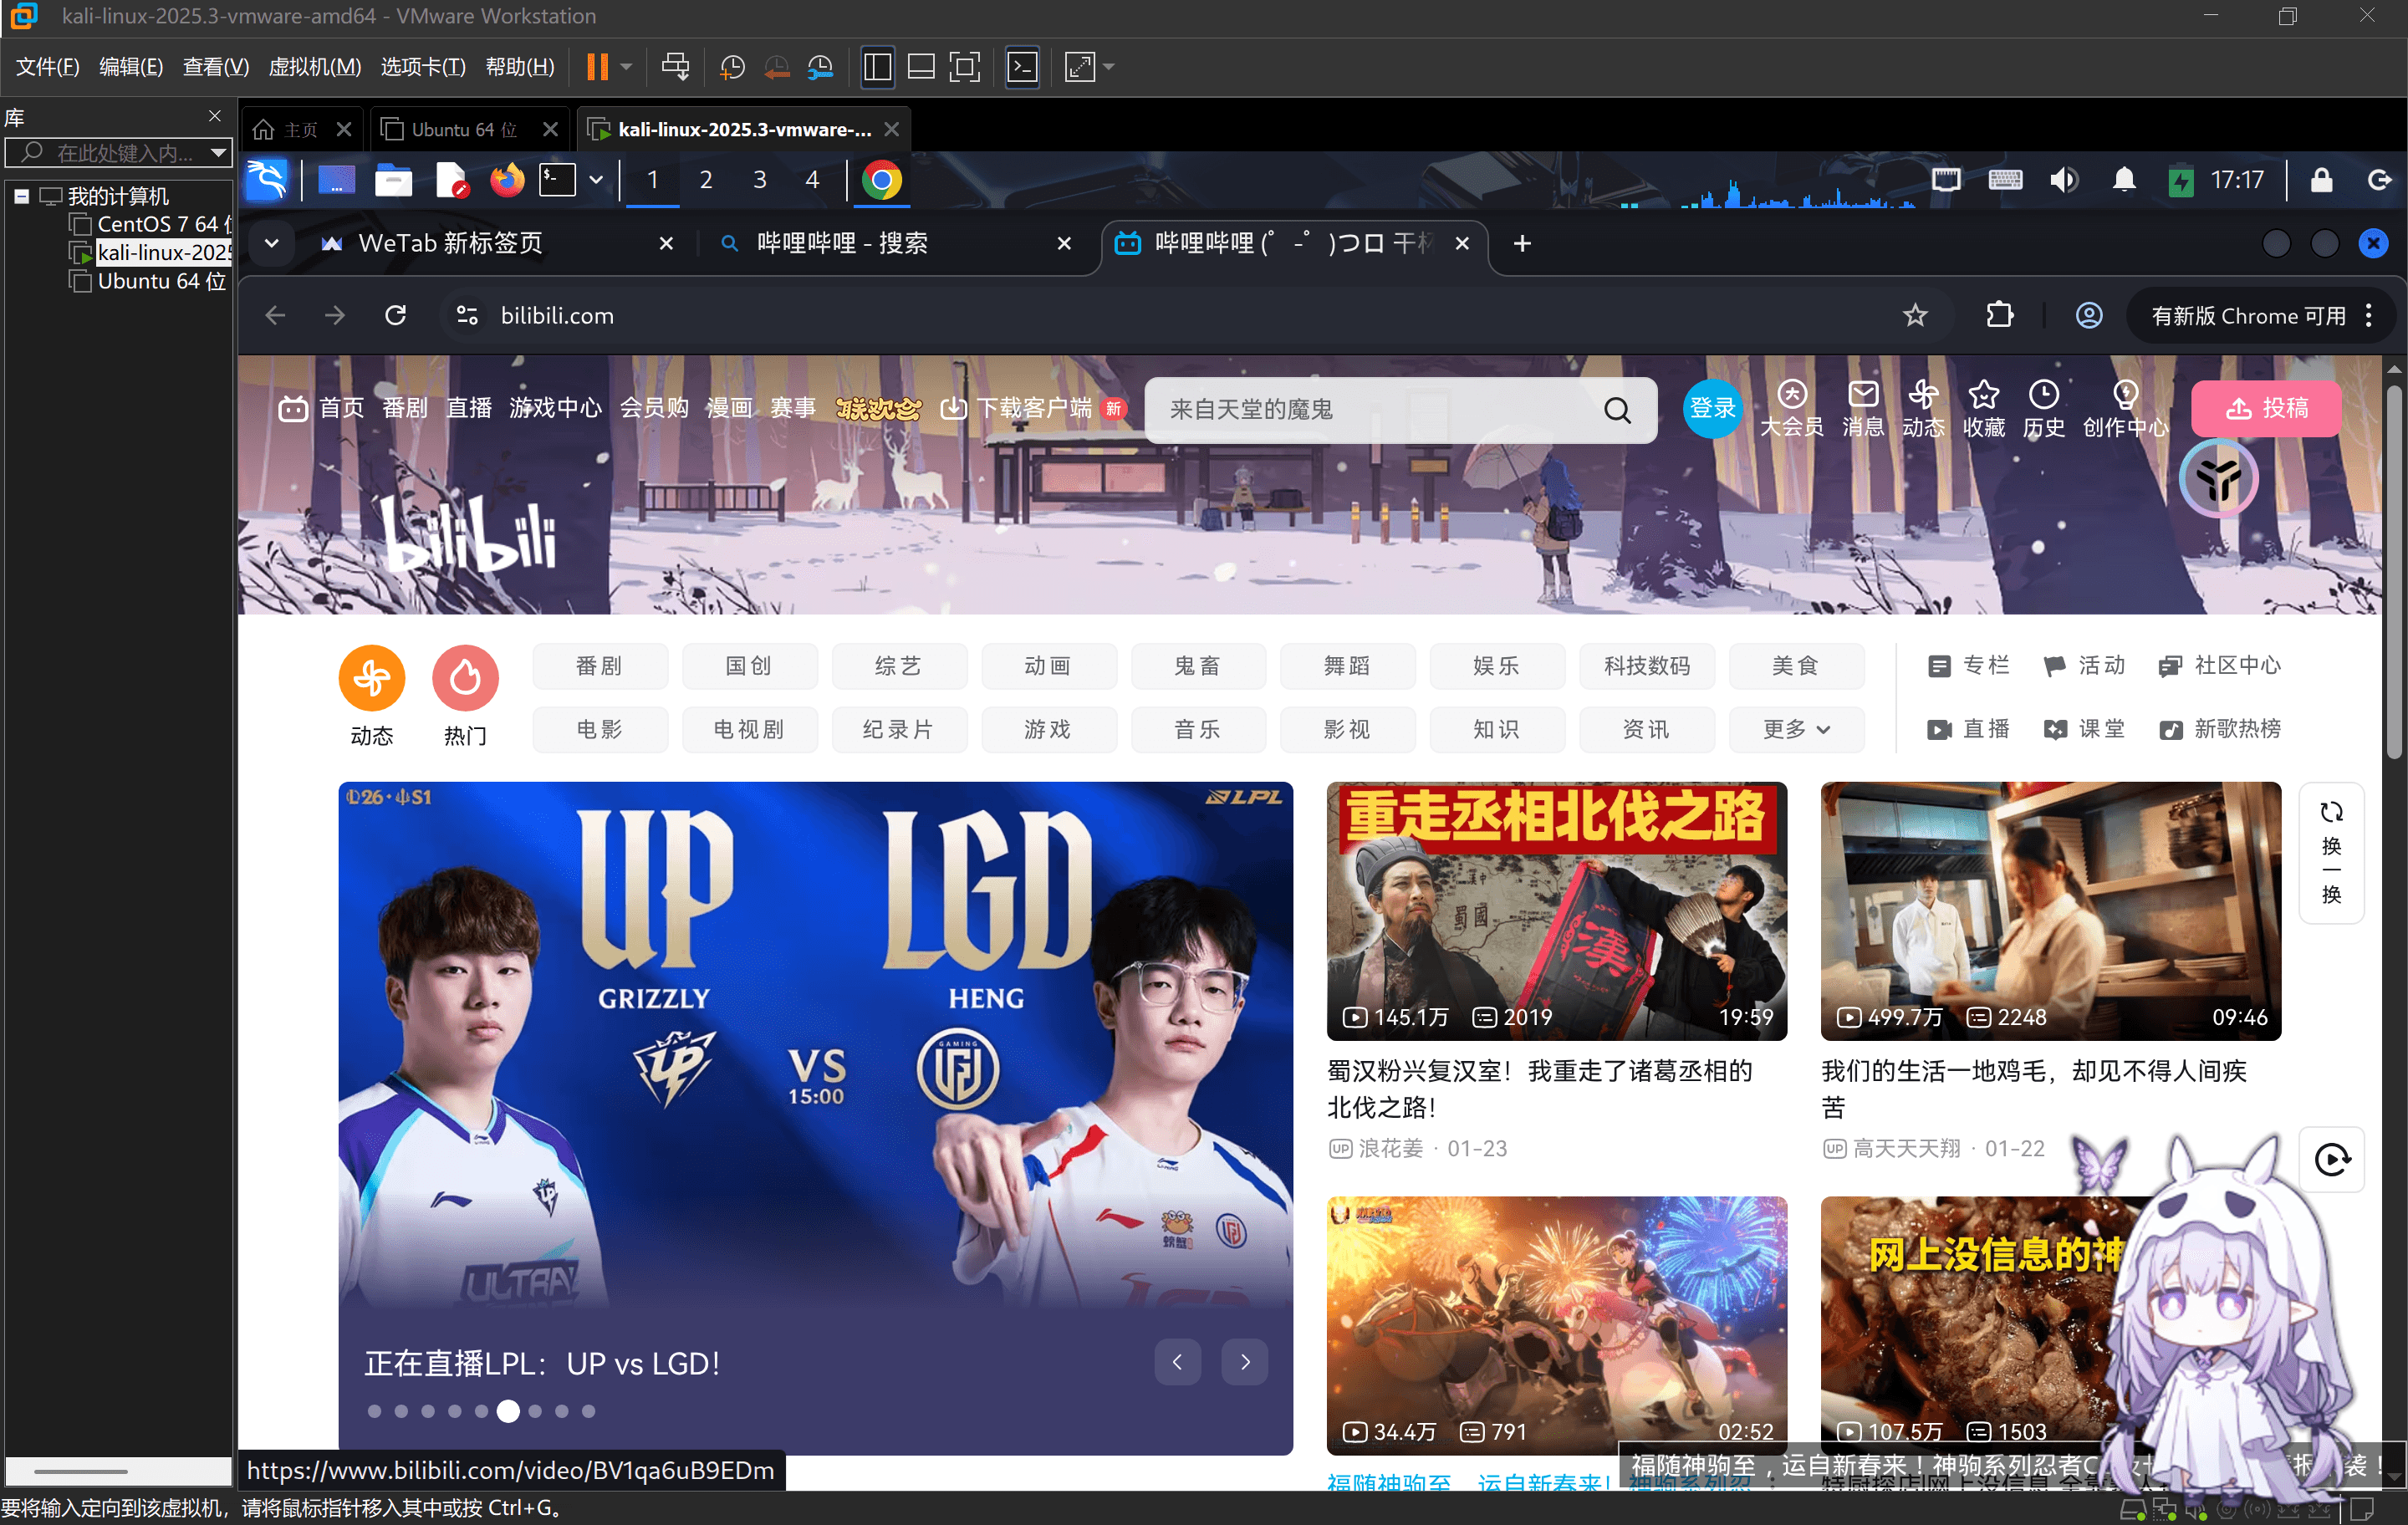This screenshot has width=2408, height=1525.
Task: Collapse 我的计算机 tree node
Action: [21, 196]
